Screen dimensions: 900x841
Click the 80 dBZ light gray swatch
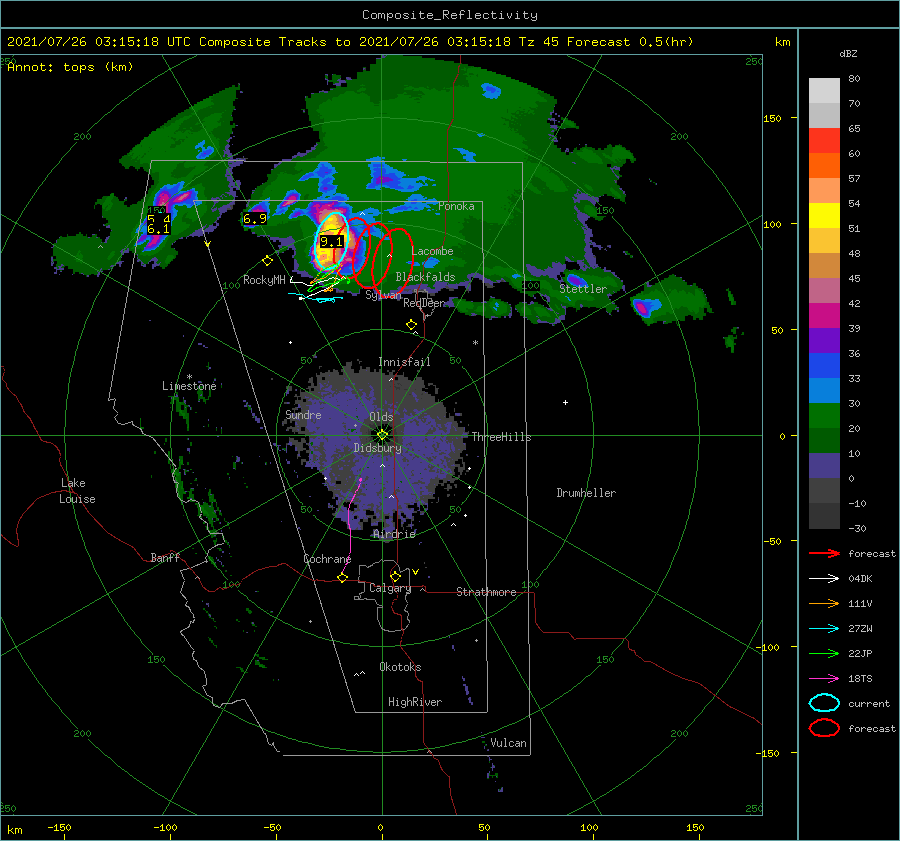point(824,90)
